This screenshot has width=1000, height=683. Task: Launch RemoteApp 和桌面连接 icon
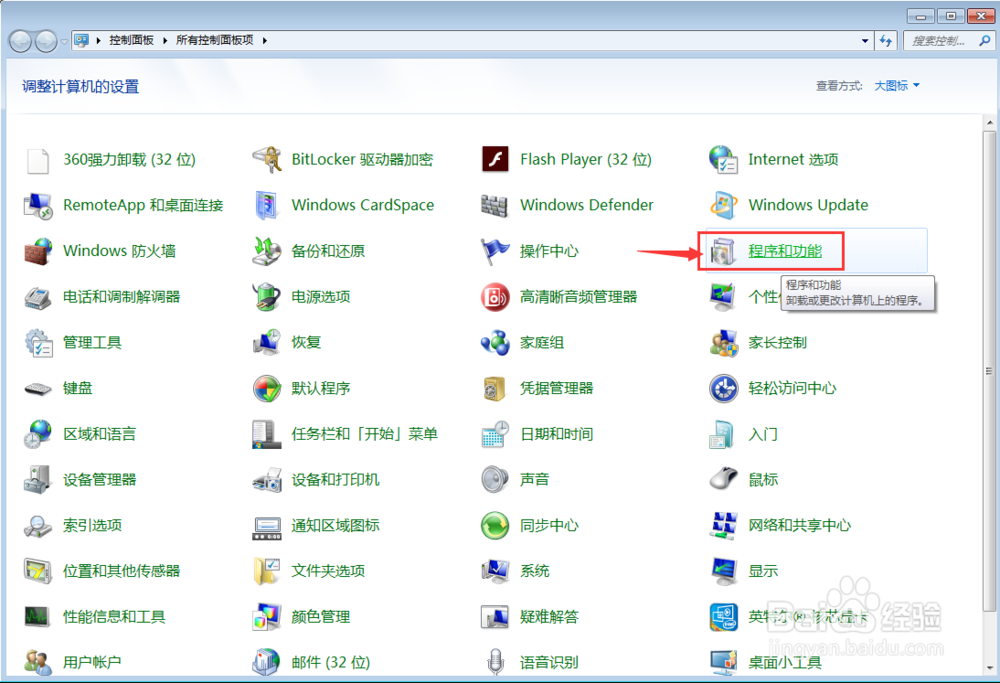pyautogui.click(x=38, y=205)
